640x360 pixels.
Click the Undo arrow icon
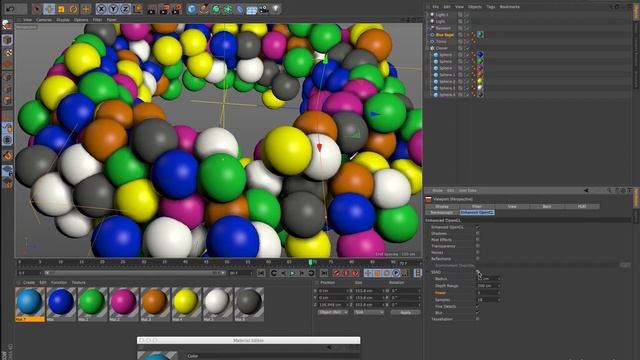click(10, 9)
